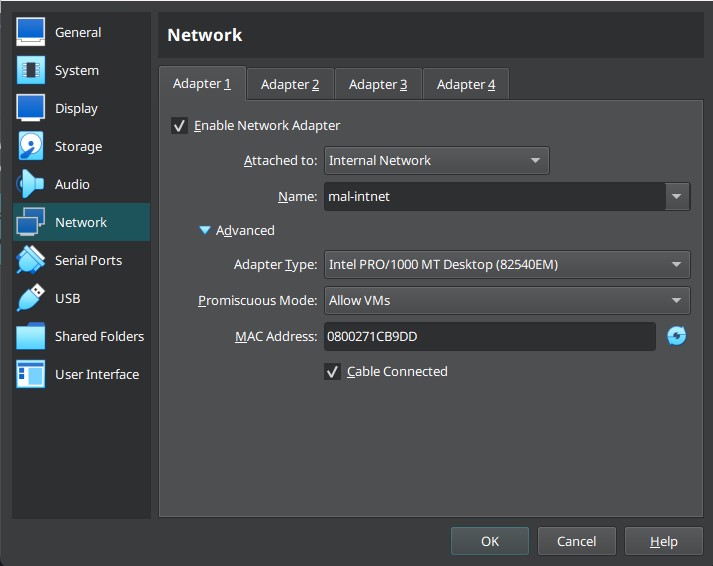Click the MAC Address text field

488,337
